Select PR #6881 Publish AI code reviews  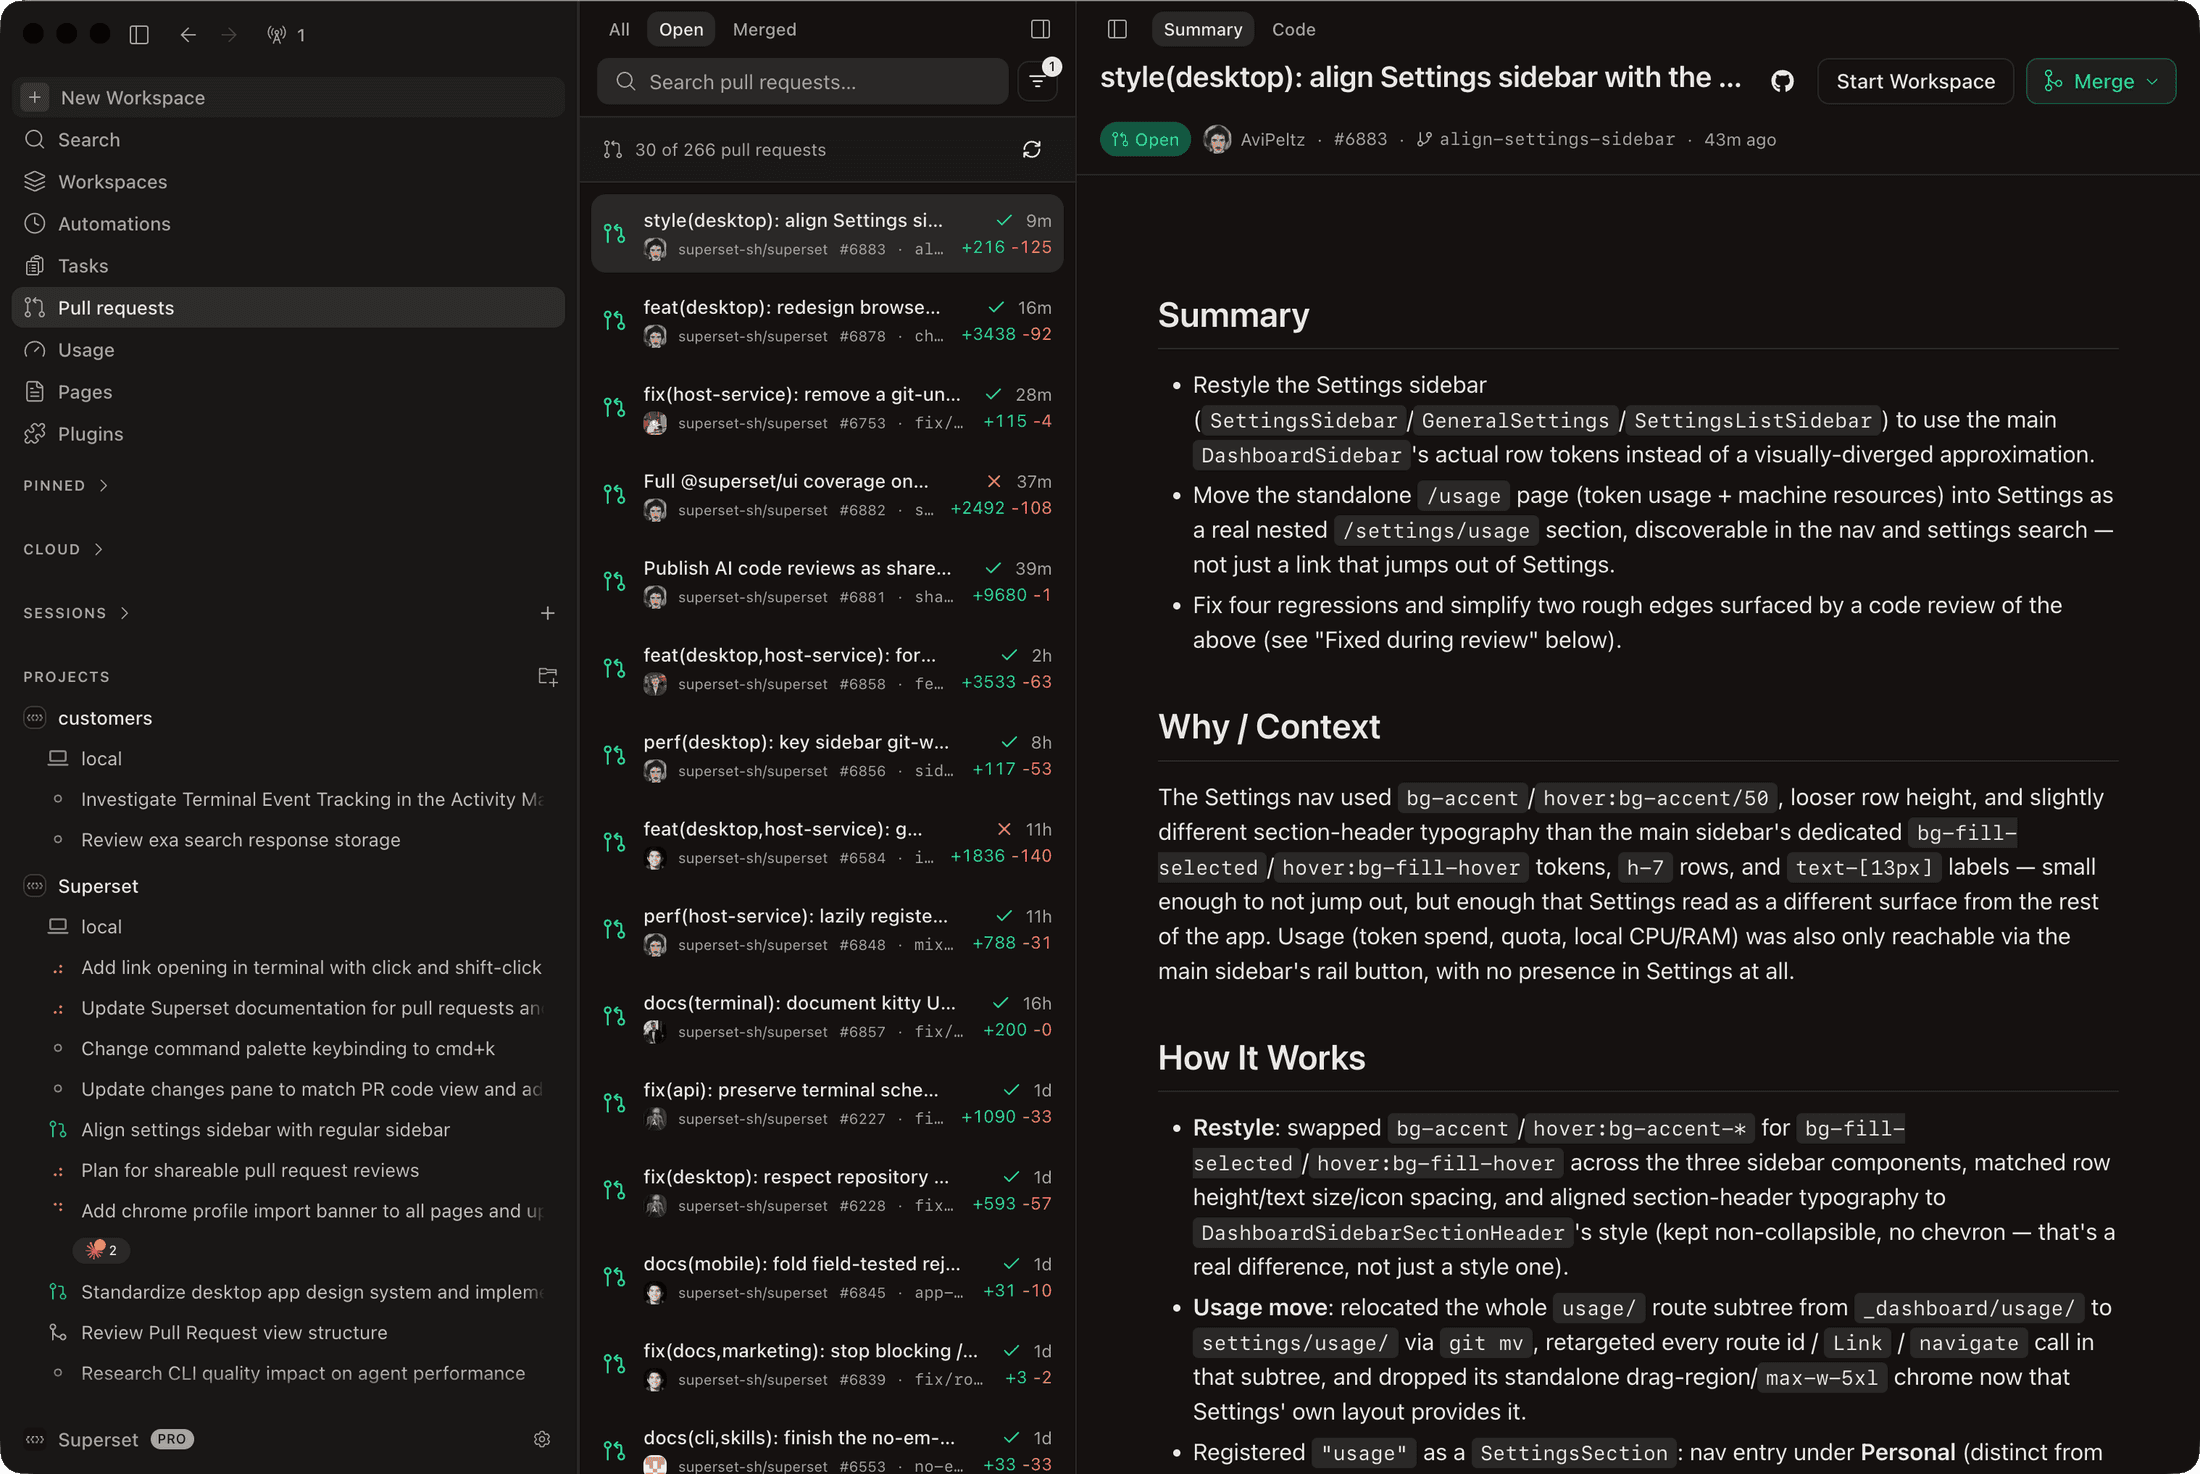(x=827, y=582)
